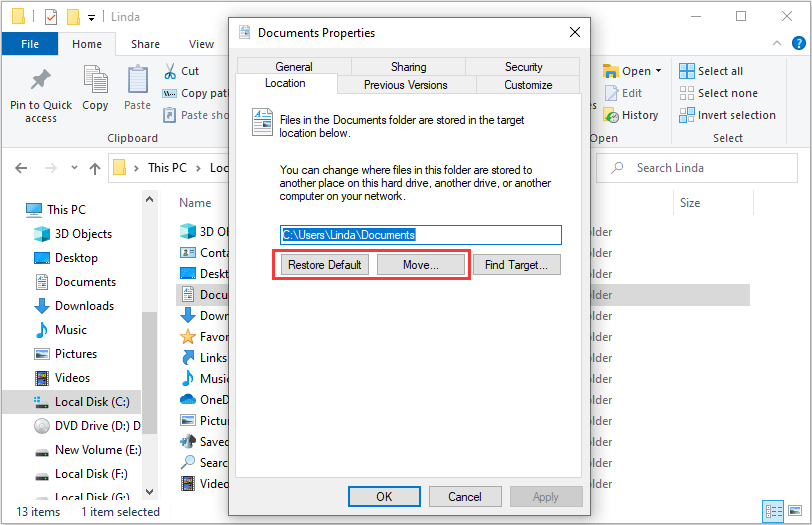Click the quick access New folder icon
This screenshot has height=525, width=812.
[73, 17]
